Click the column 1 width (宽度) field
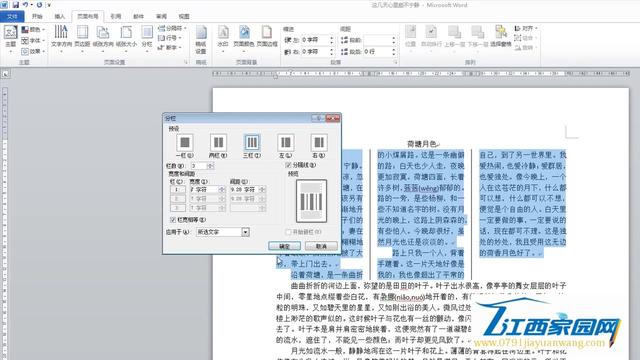Image resolution: width=640 pixels, height=360 pixels. (x=204, y=190)
